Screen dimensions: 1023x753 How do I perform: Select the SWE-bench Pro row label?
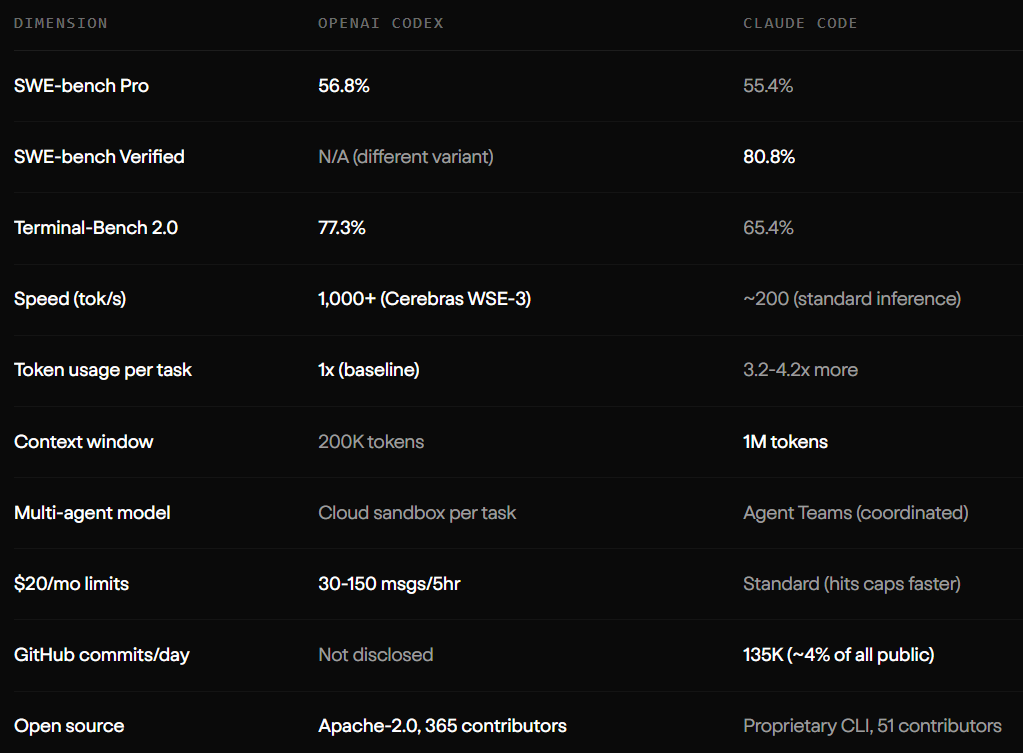point(81,86)
